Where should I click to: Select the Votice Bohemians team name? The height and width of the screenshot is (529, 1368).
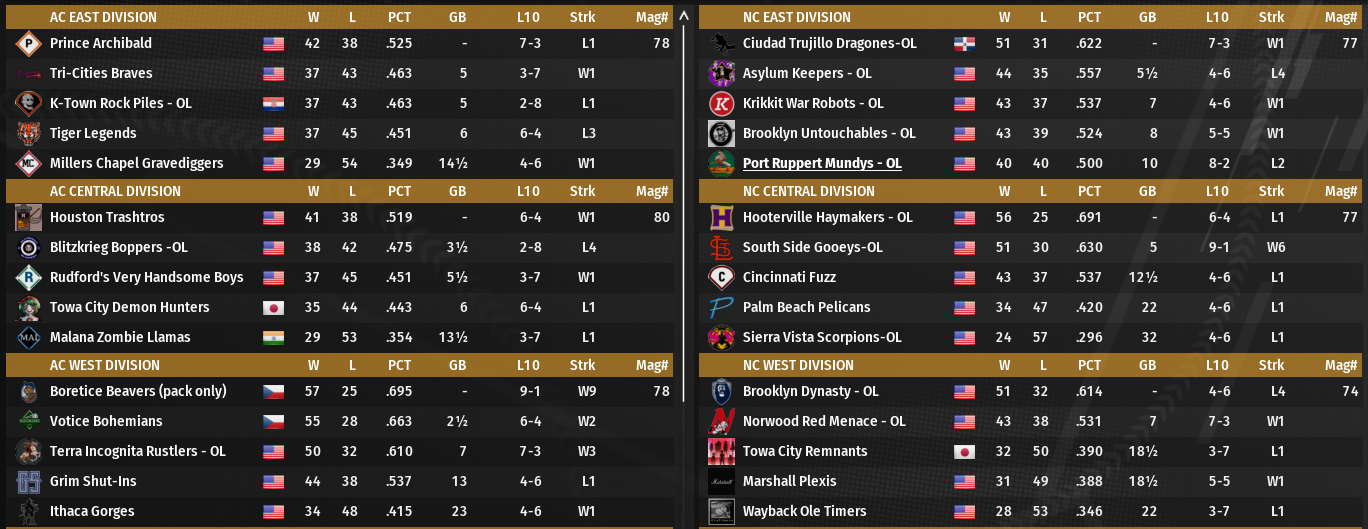pos(106,422)
